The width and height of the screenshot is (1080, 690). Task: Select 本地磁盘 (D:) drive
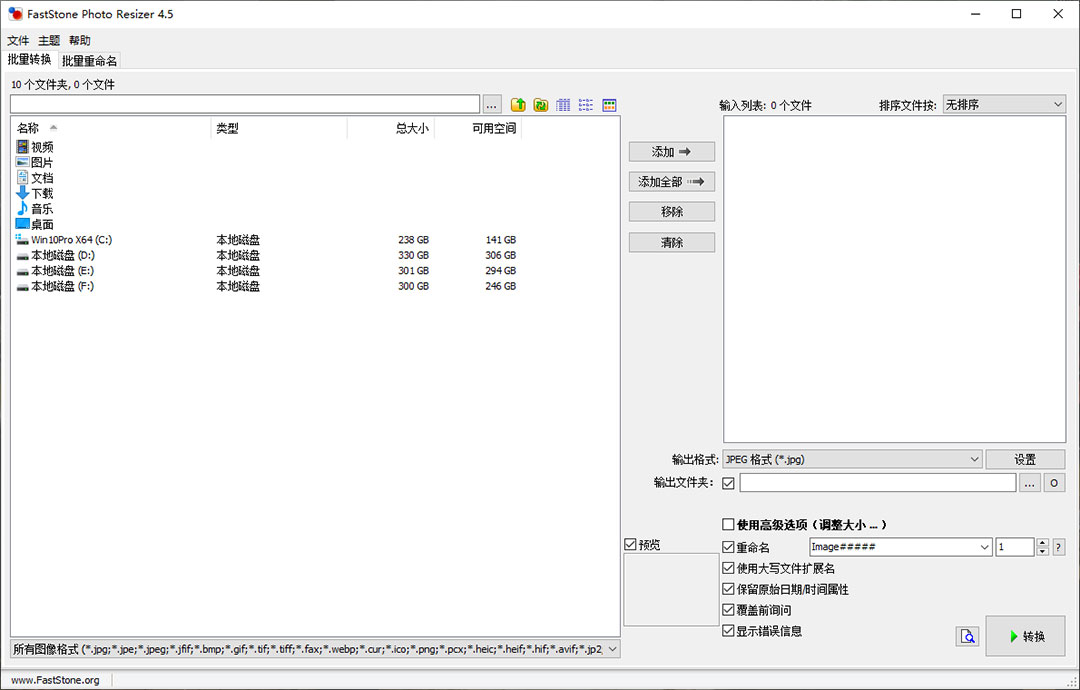pyautogui.click(x=55, y=255)
